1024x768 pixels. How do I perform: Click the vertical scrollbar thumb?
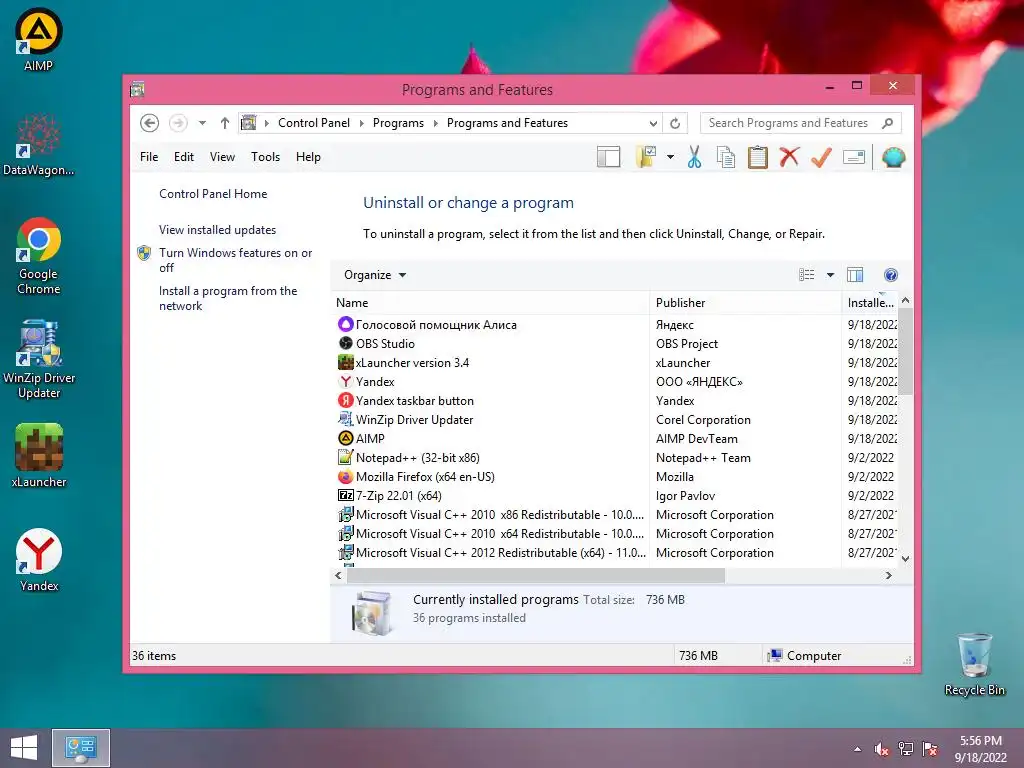tap(905, 351)
